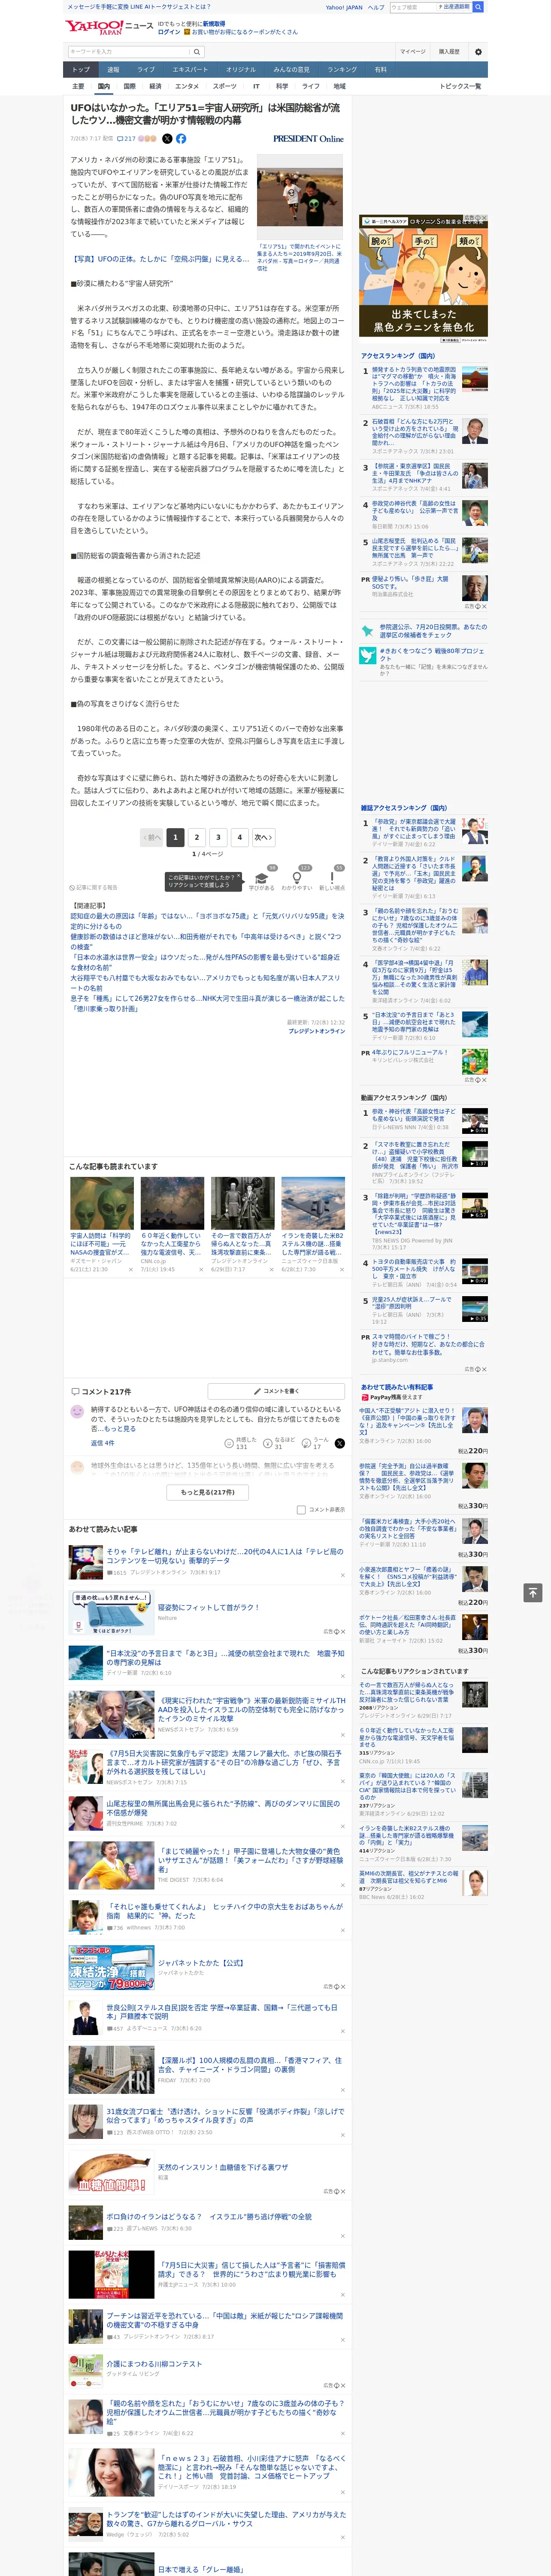Screen dimensions: 551x2576
Task: Open the settings gear in the header
Action: click(478, 51)
